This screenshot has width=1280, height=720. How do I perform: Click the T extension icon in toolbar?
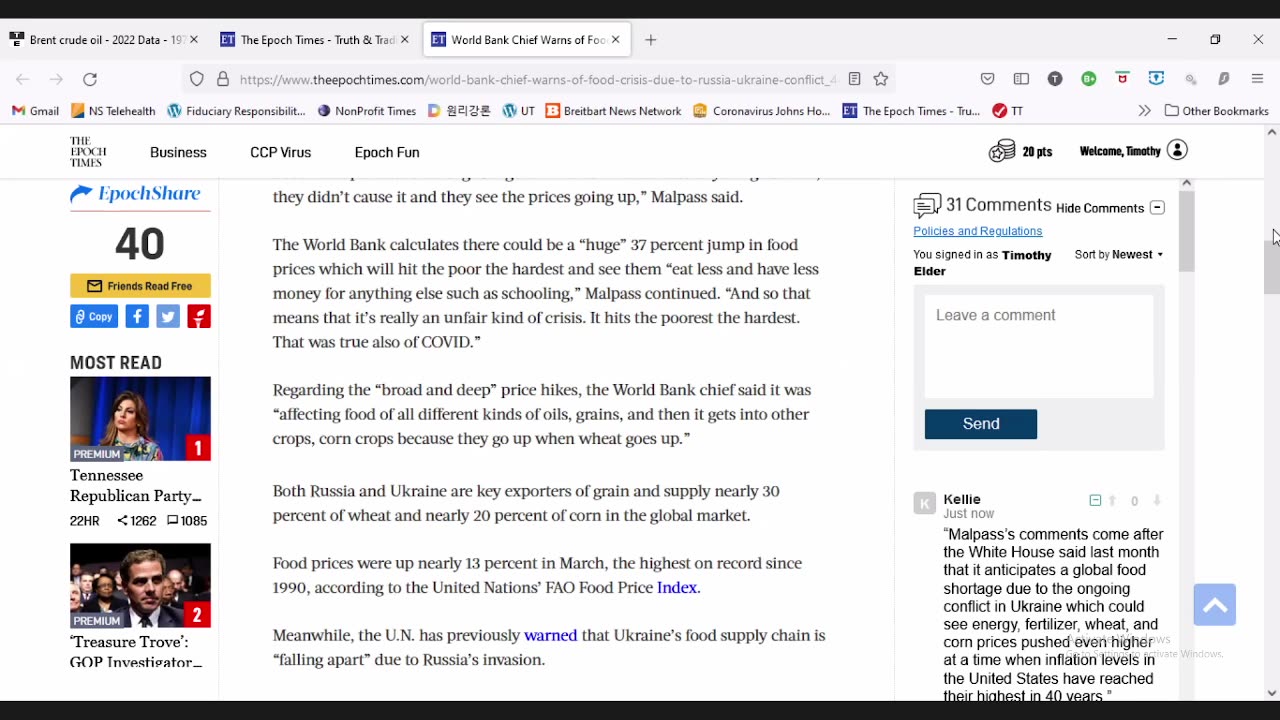pos(1055,79)
